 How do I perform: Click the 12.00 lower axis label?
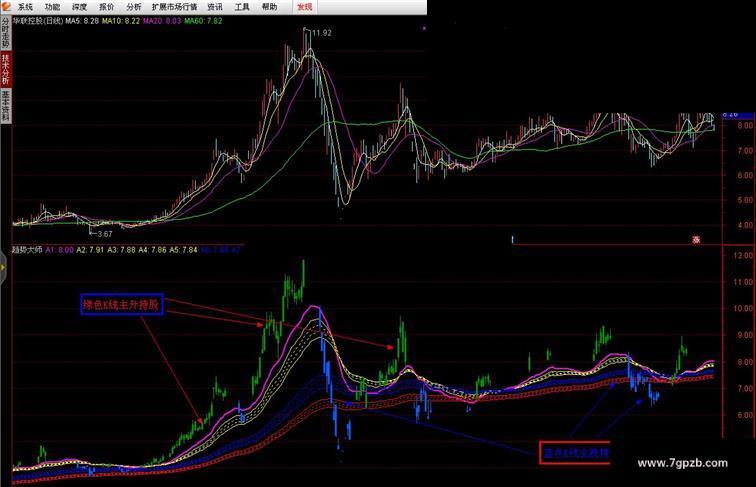click(743, 256)
